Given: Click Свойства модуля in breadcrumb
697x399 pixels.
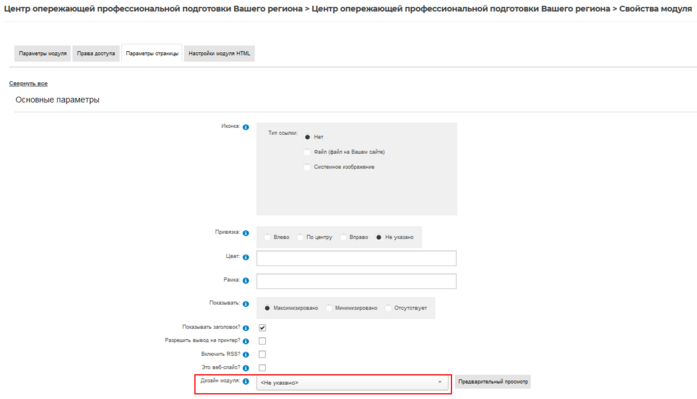Looking at the screenshot, I should [655, 9].
